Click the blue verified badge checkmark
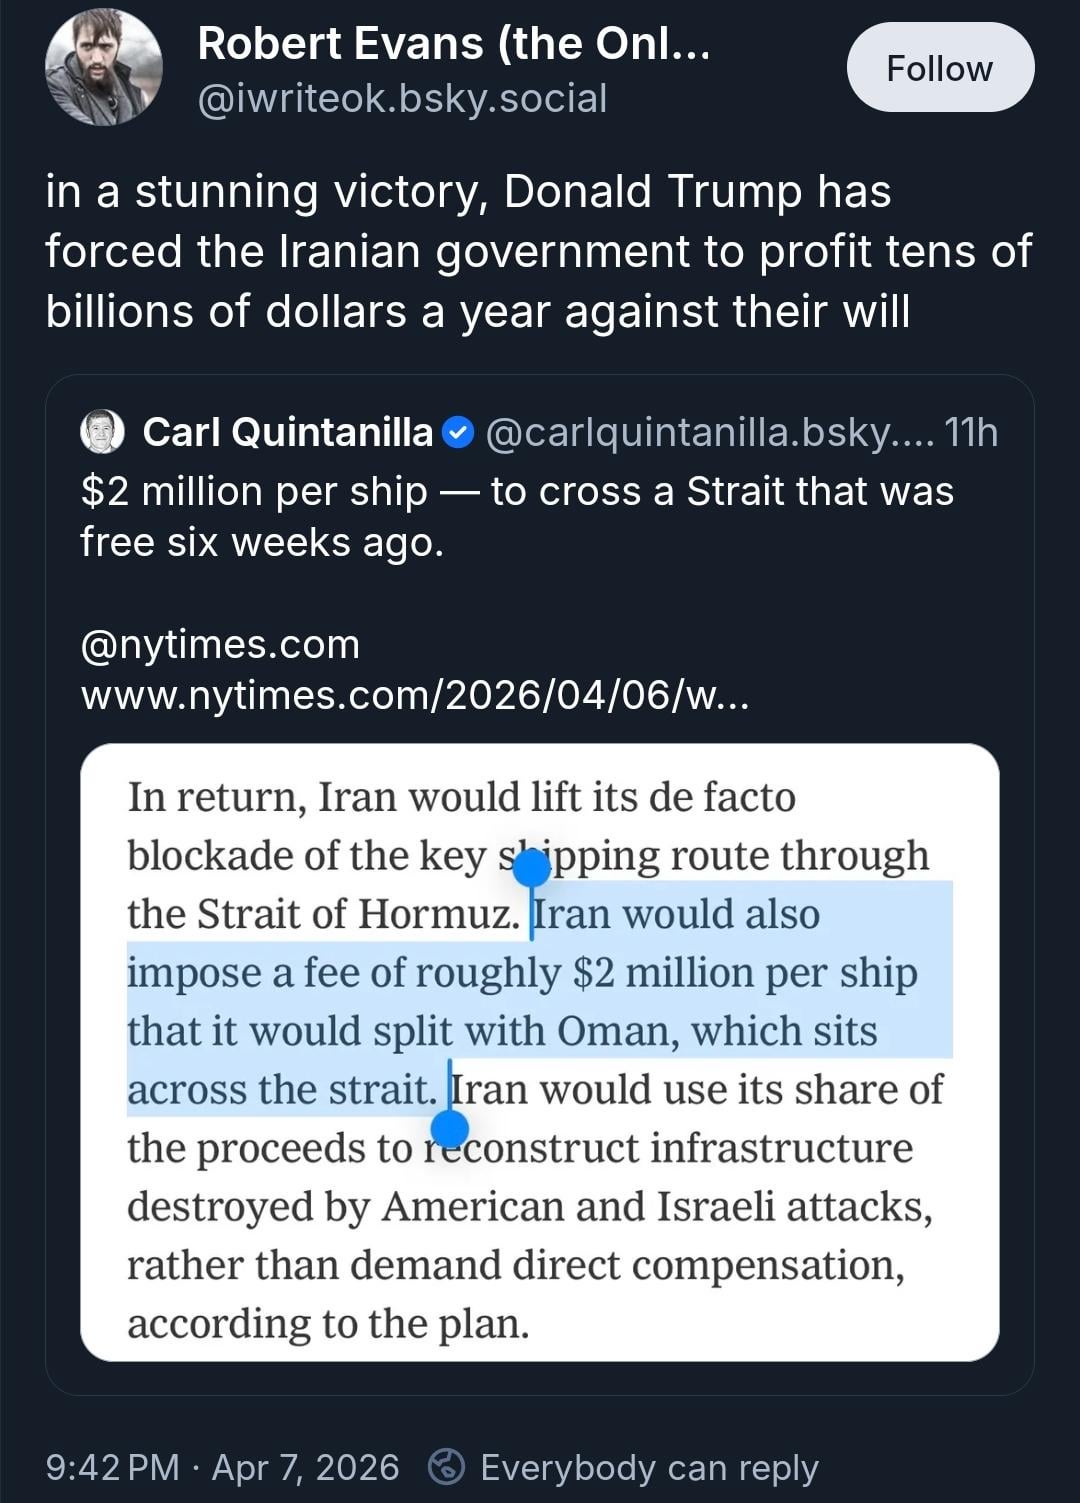The image size is (1080, 1503). tap(457, 433)
